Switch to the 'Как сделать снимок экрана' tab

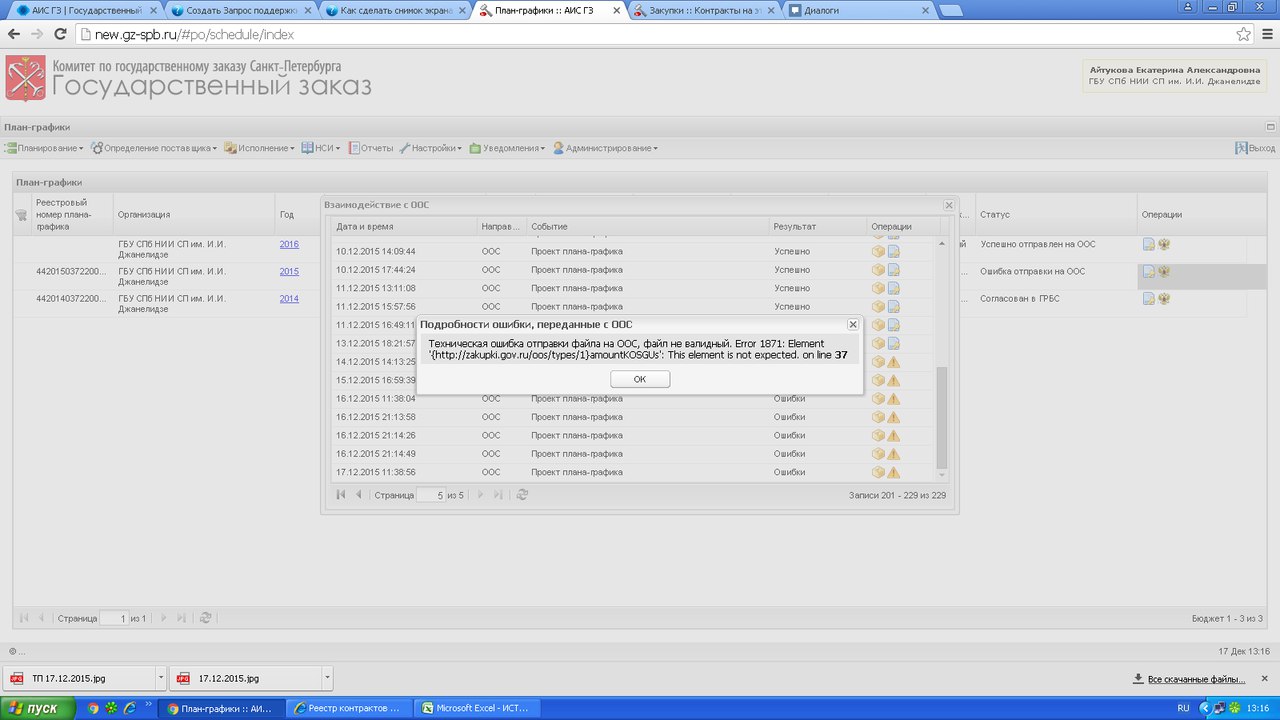pyautogui.click(x=396, y=10)
